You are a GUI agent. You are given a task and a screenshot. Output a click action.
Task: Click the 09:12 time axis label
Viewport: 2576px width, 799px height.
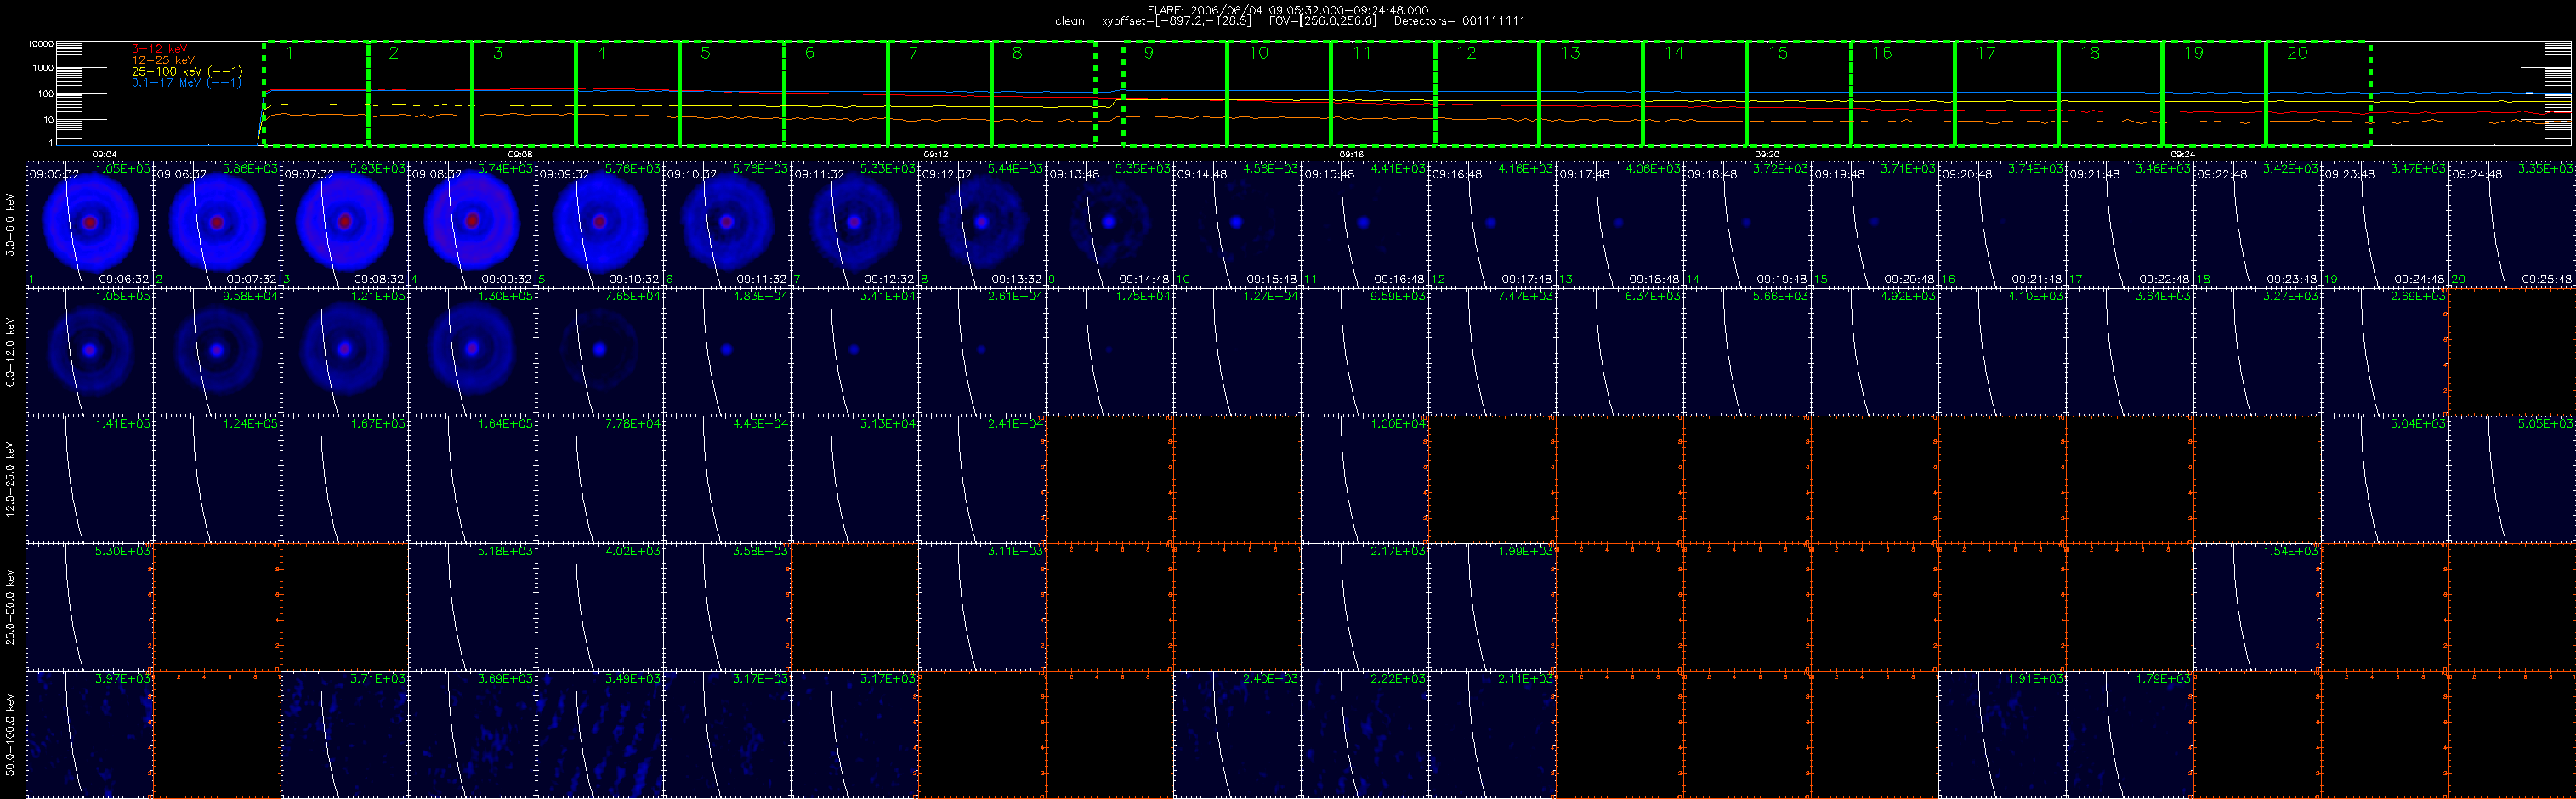click(935, 154)
